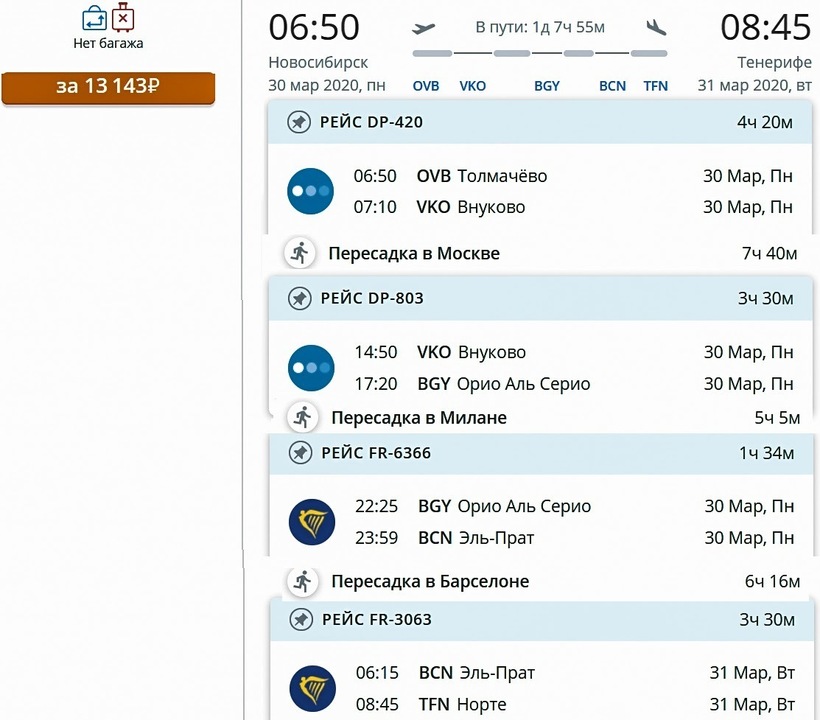This screenshot has width=820, height=720.
Task: Click the 'В пути: 1д 7ч 55м' duration text
Action: (540, 27)
